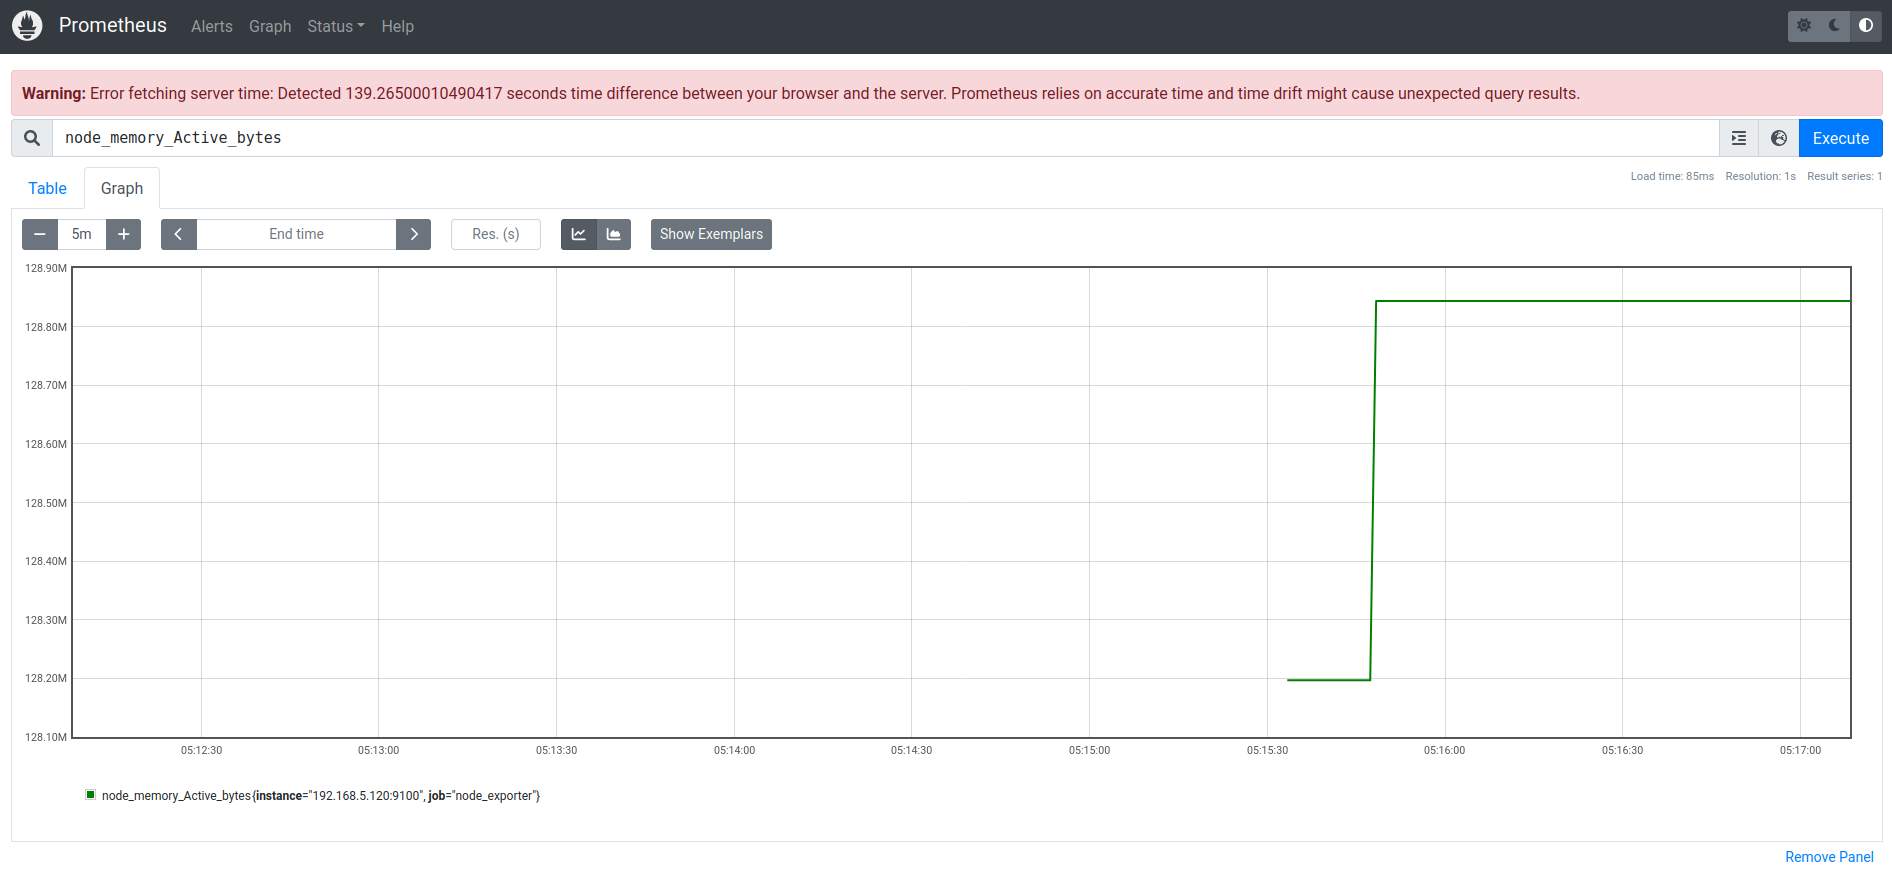Select browser-preferred theme half-circle icon
Image resolution: width=1892 pixels, height=876 pixels.
pos(1866,26)
